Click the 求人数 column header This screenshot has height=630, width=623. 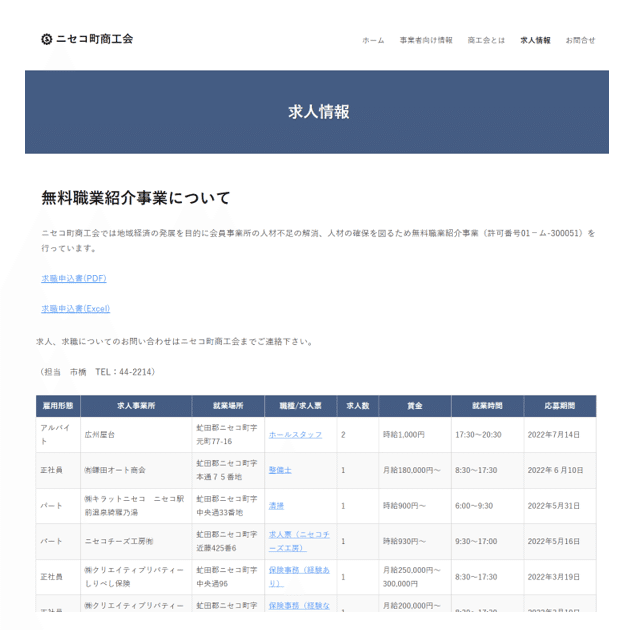pos(357,406)
